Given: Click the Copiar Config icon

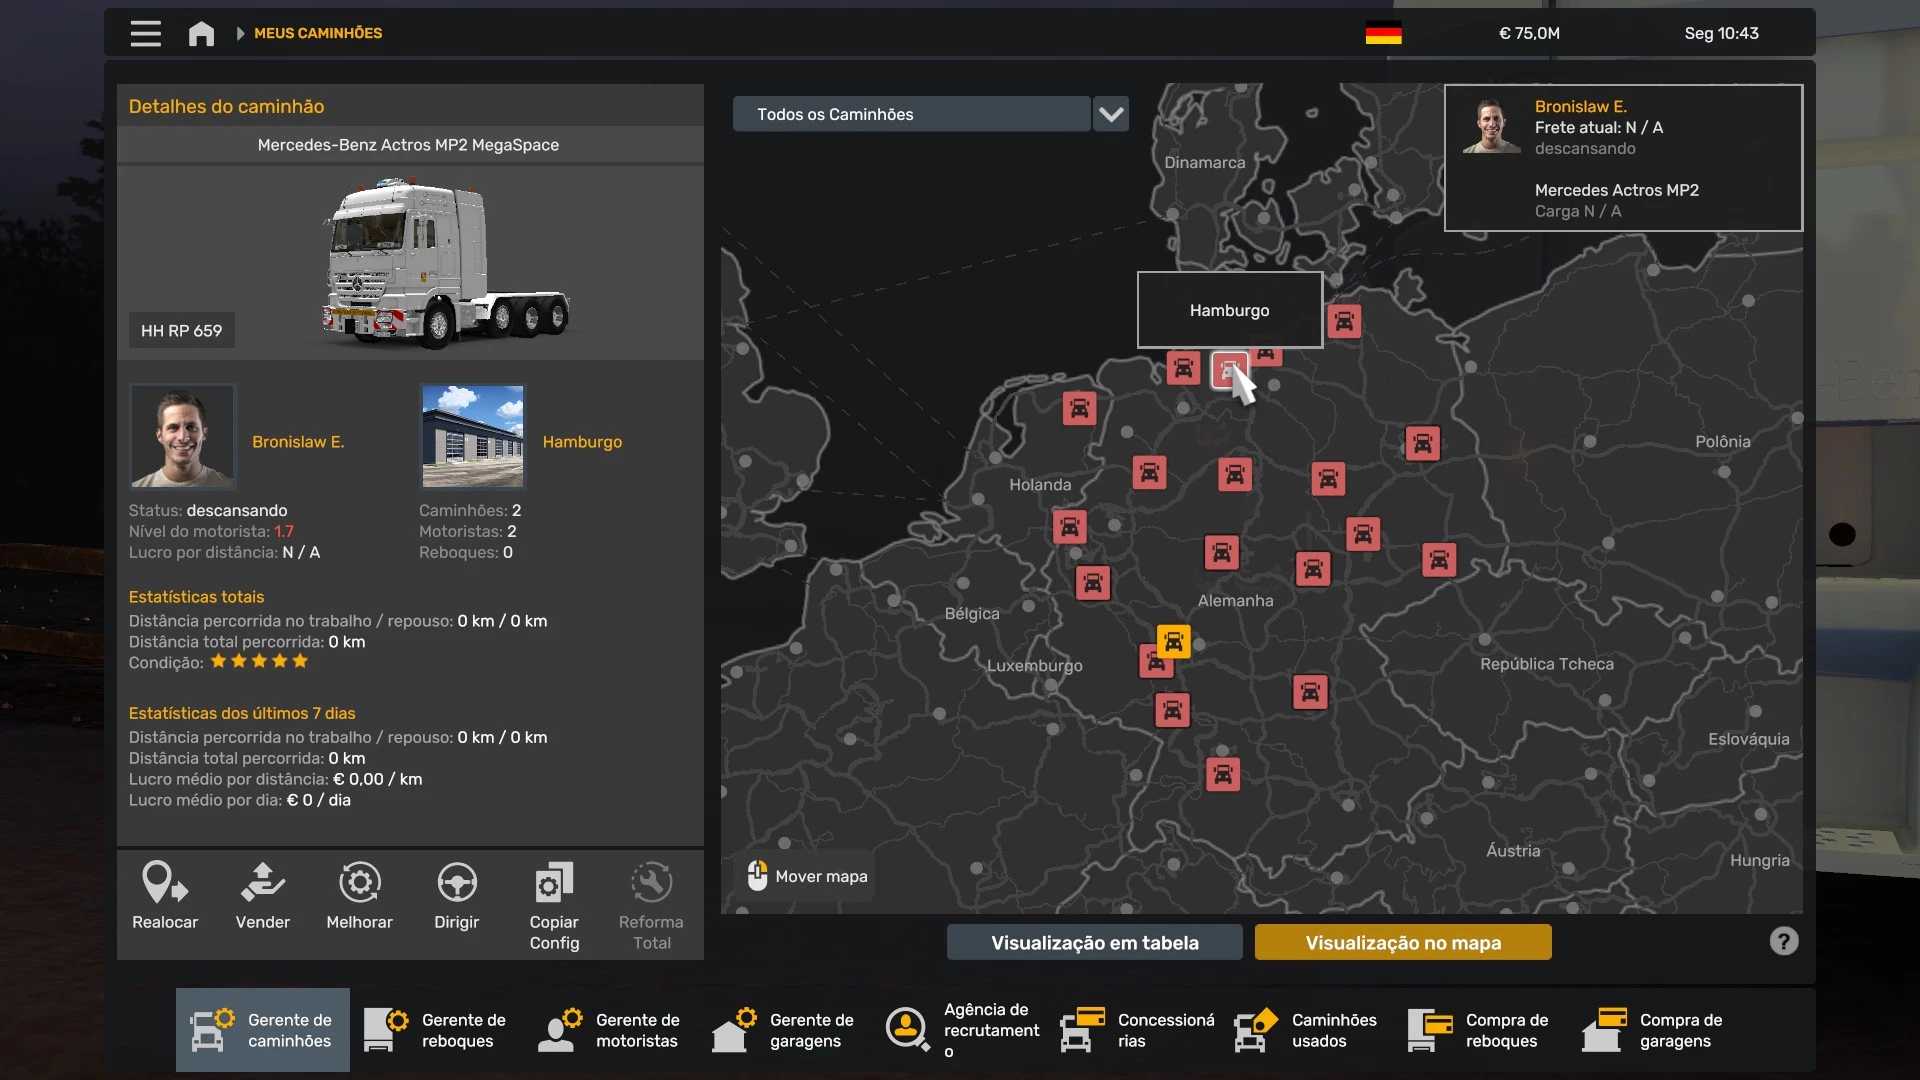Looking at the screenshot, I should pos(554,883).
